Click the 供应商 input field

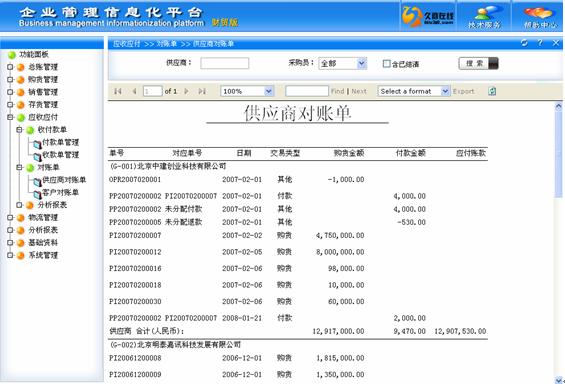click(224, 63)
